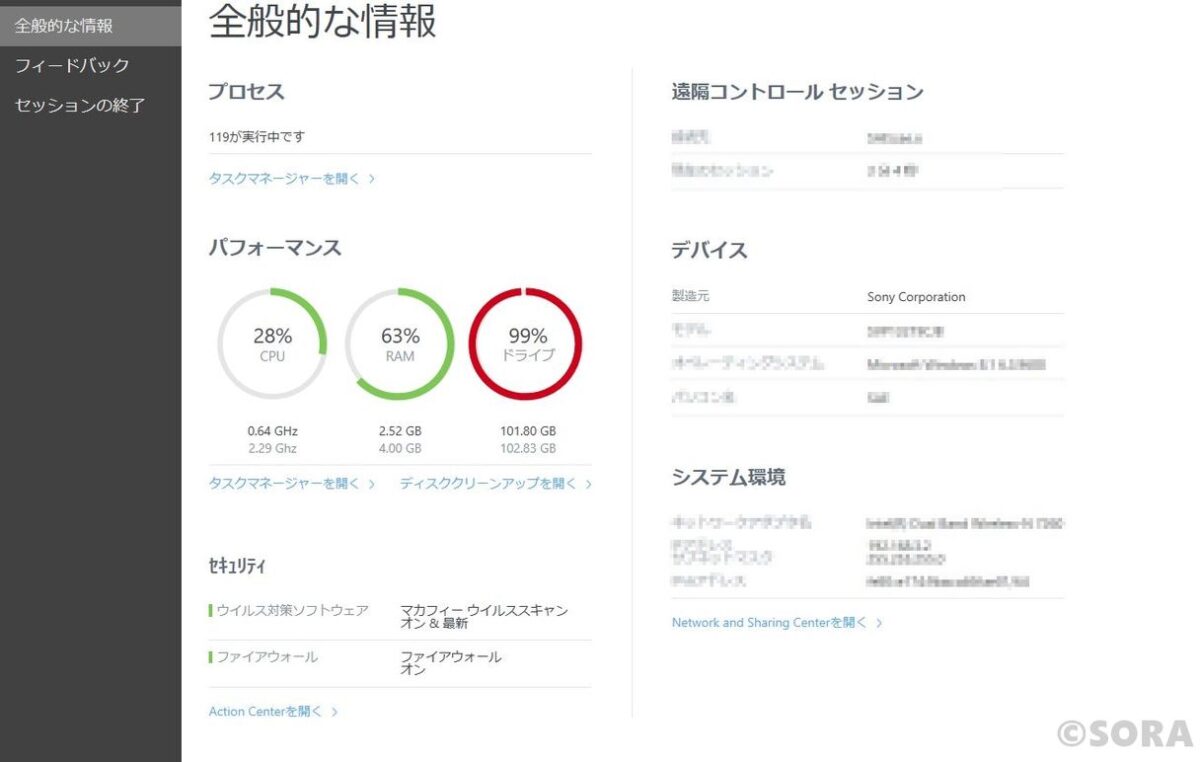Image resolution: width=1200 pixels, height=762 pixels.
Task: Click the Sony Corporation manufacturer value
Action: coord(916,297)
